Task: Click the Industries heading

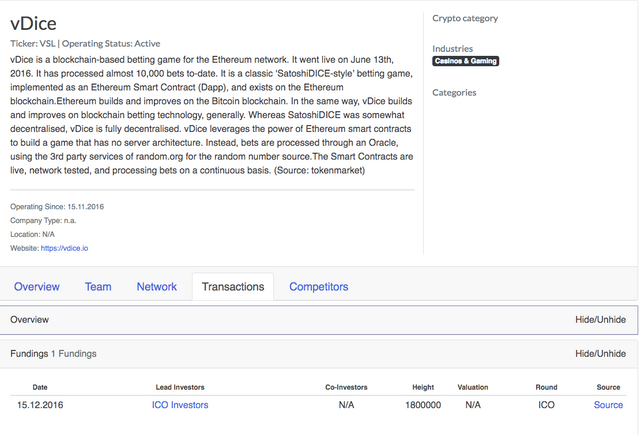Action: pyautogui.click(x=453, y=49)
